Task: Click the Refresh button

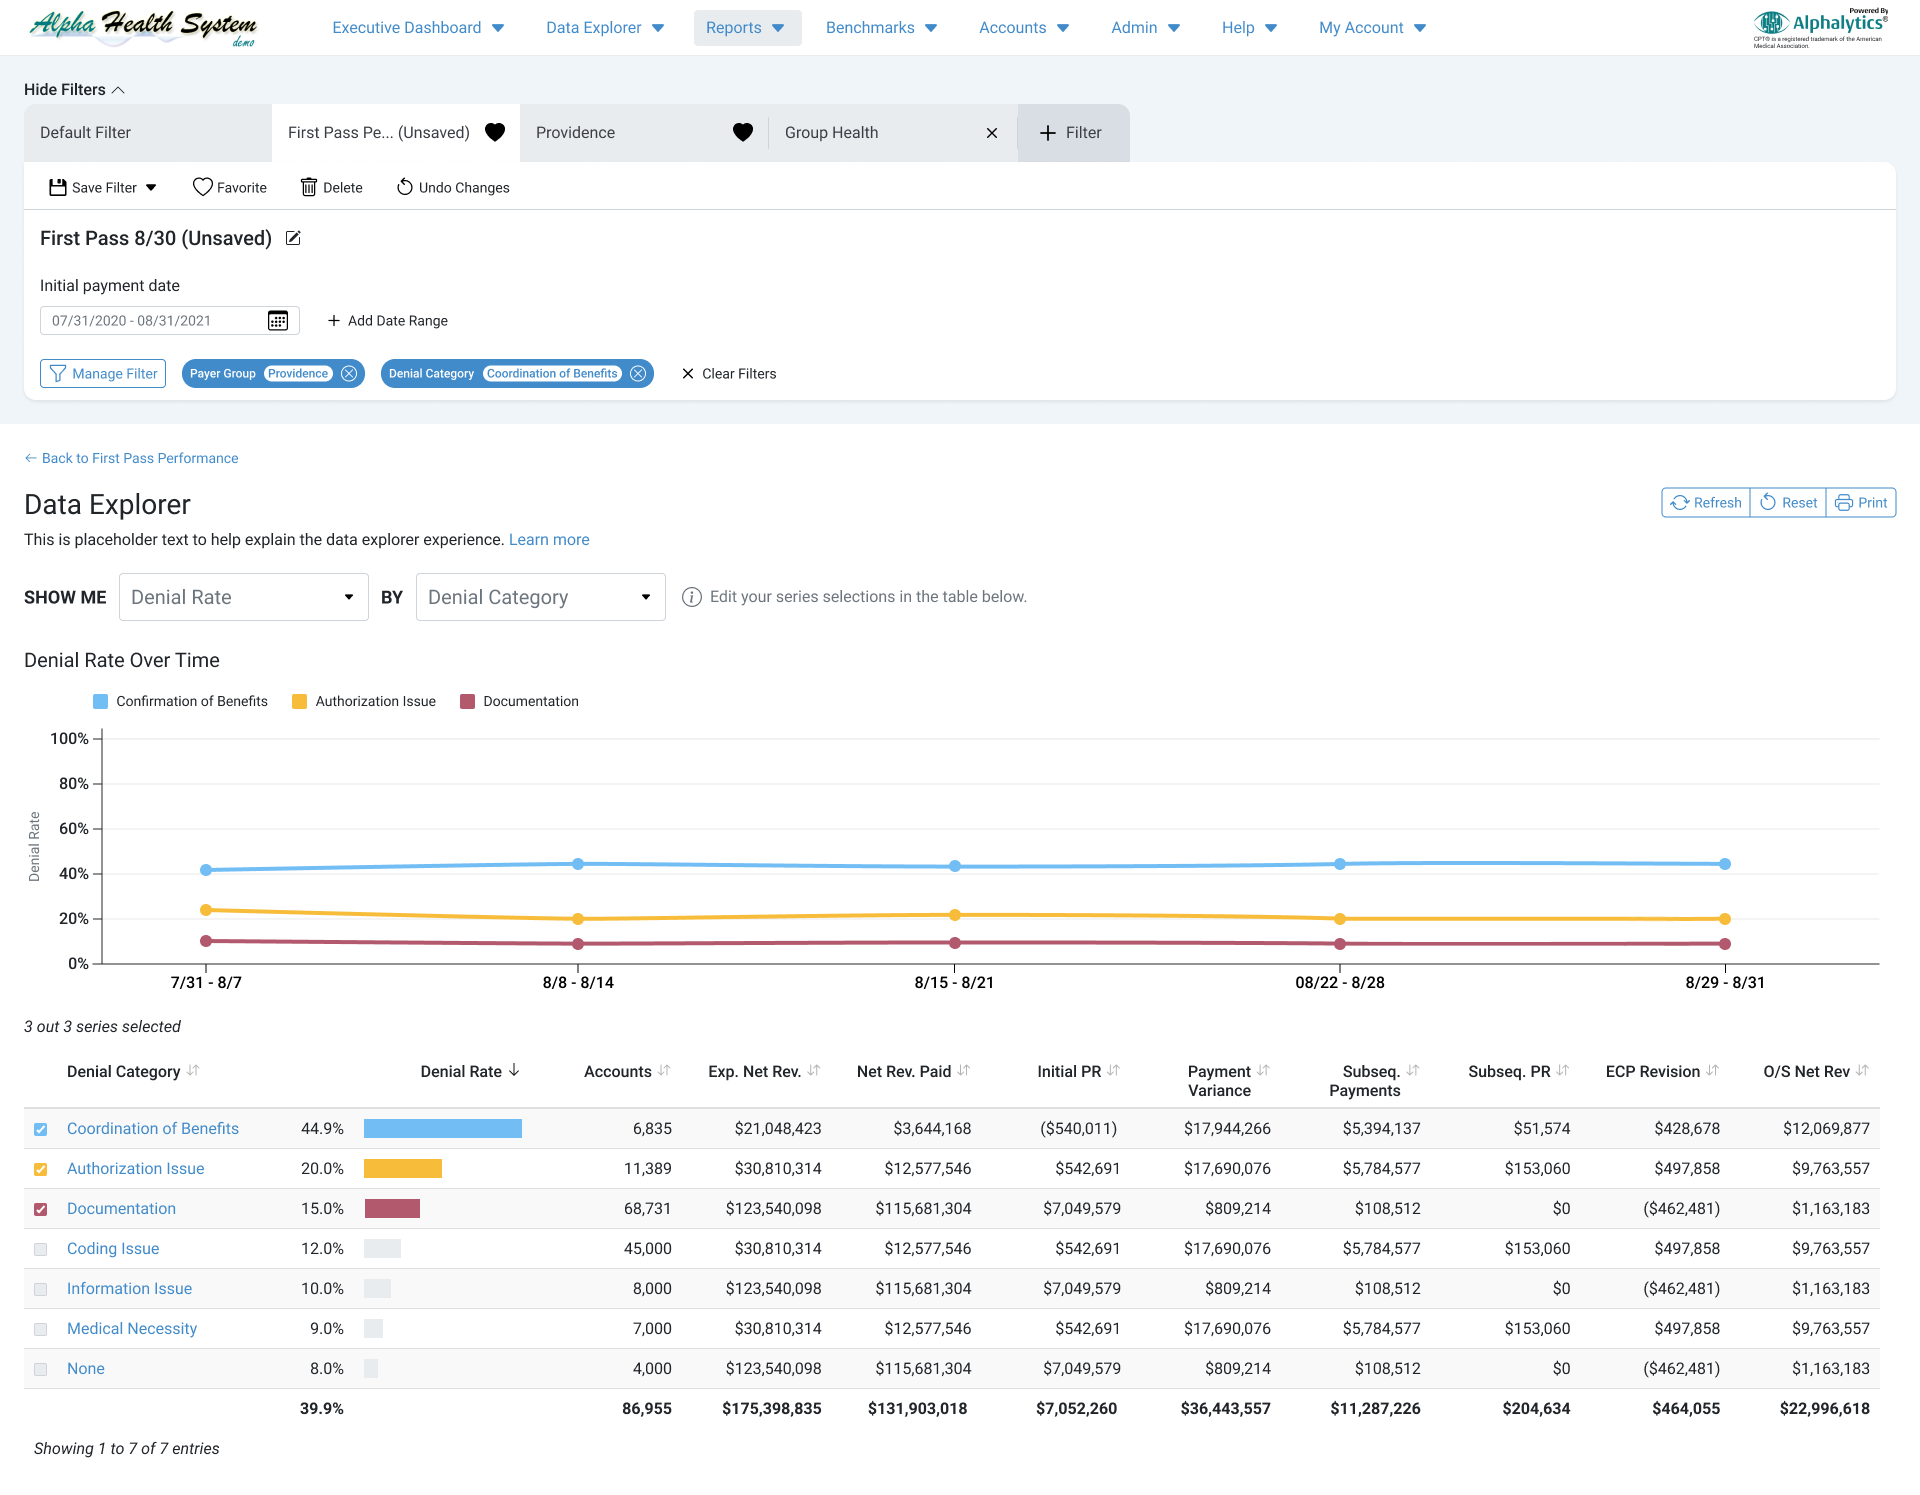Action: pos(1705,503)
